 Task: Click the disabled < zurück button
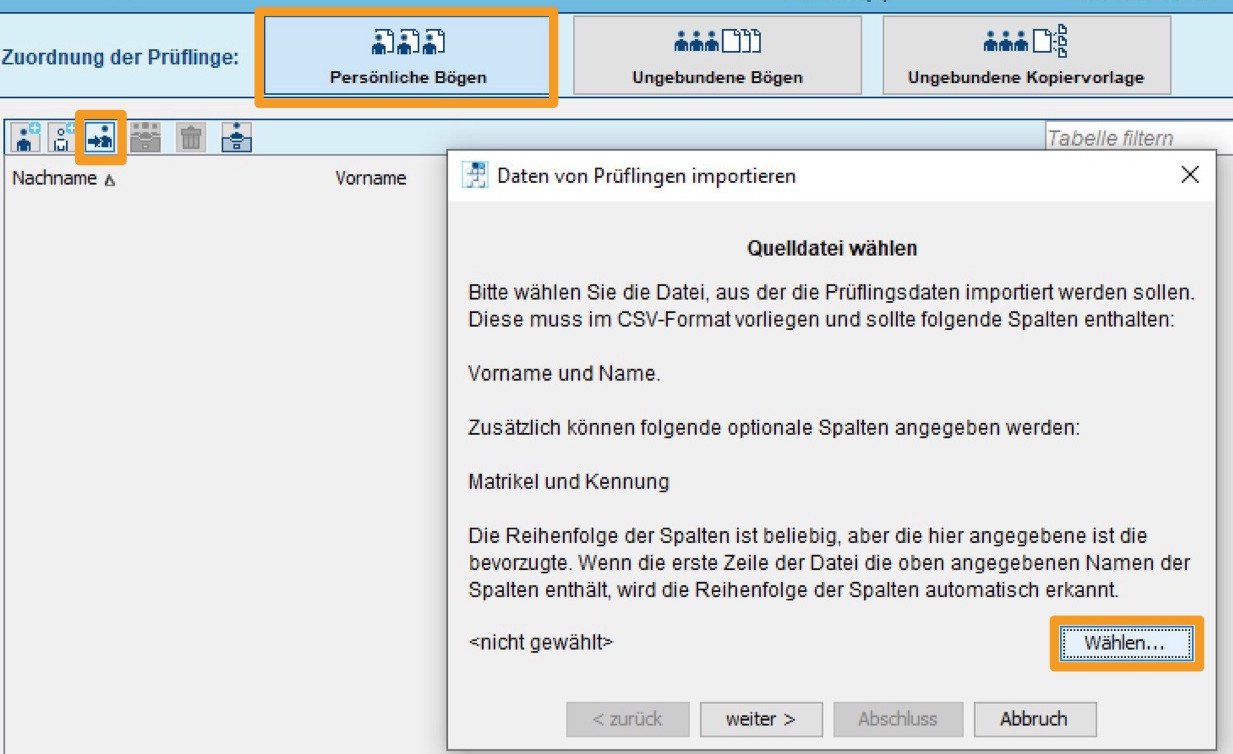tap(627, 719)
